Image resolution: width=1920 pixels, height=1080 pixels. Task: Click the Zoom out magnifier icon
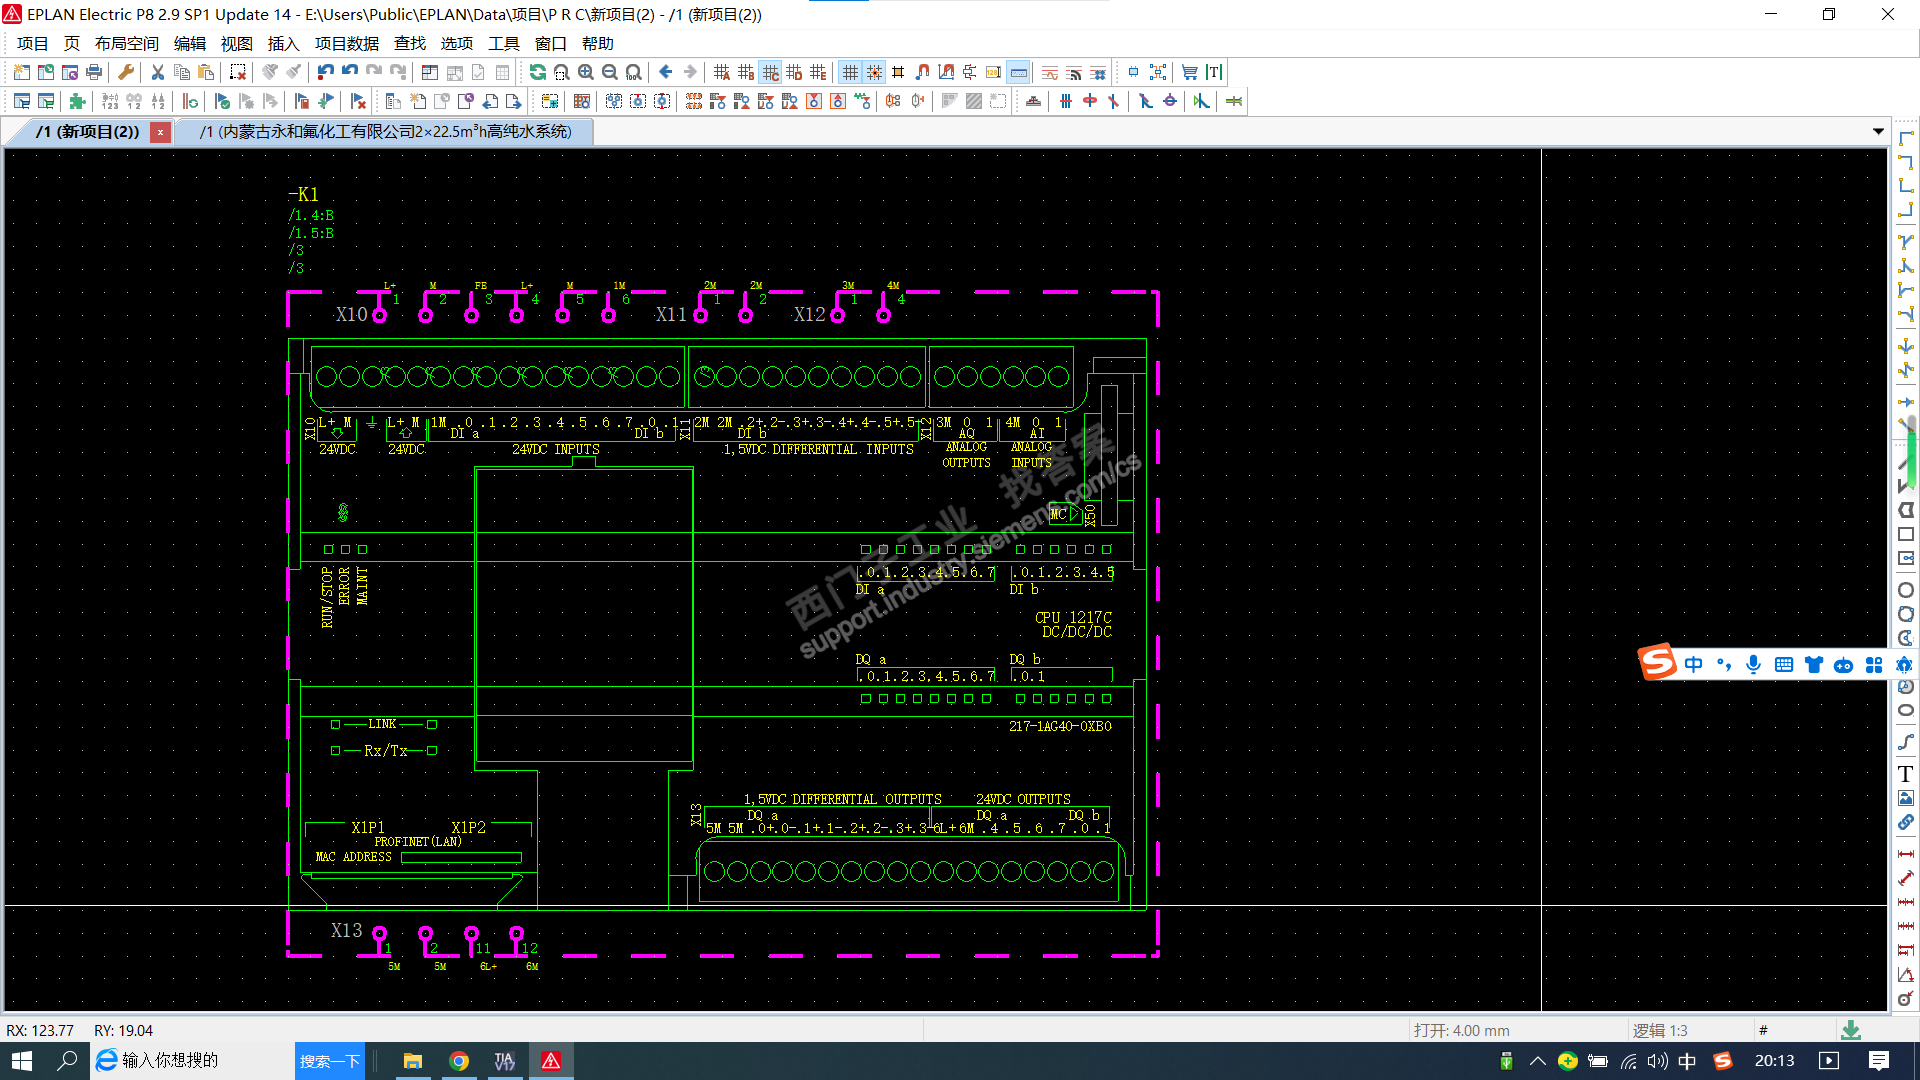click(610, 72)
